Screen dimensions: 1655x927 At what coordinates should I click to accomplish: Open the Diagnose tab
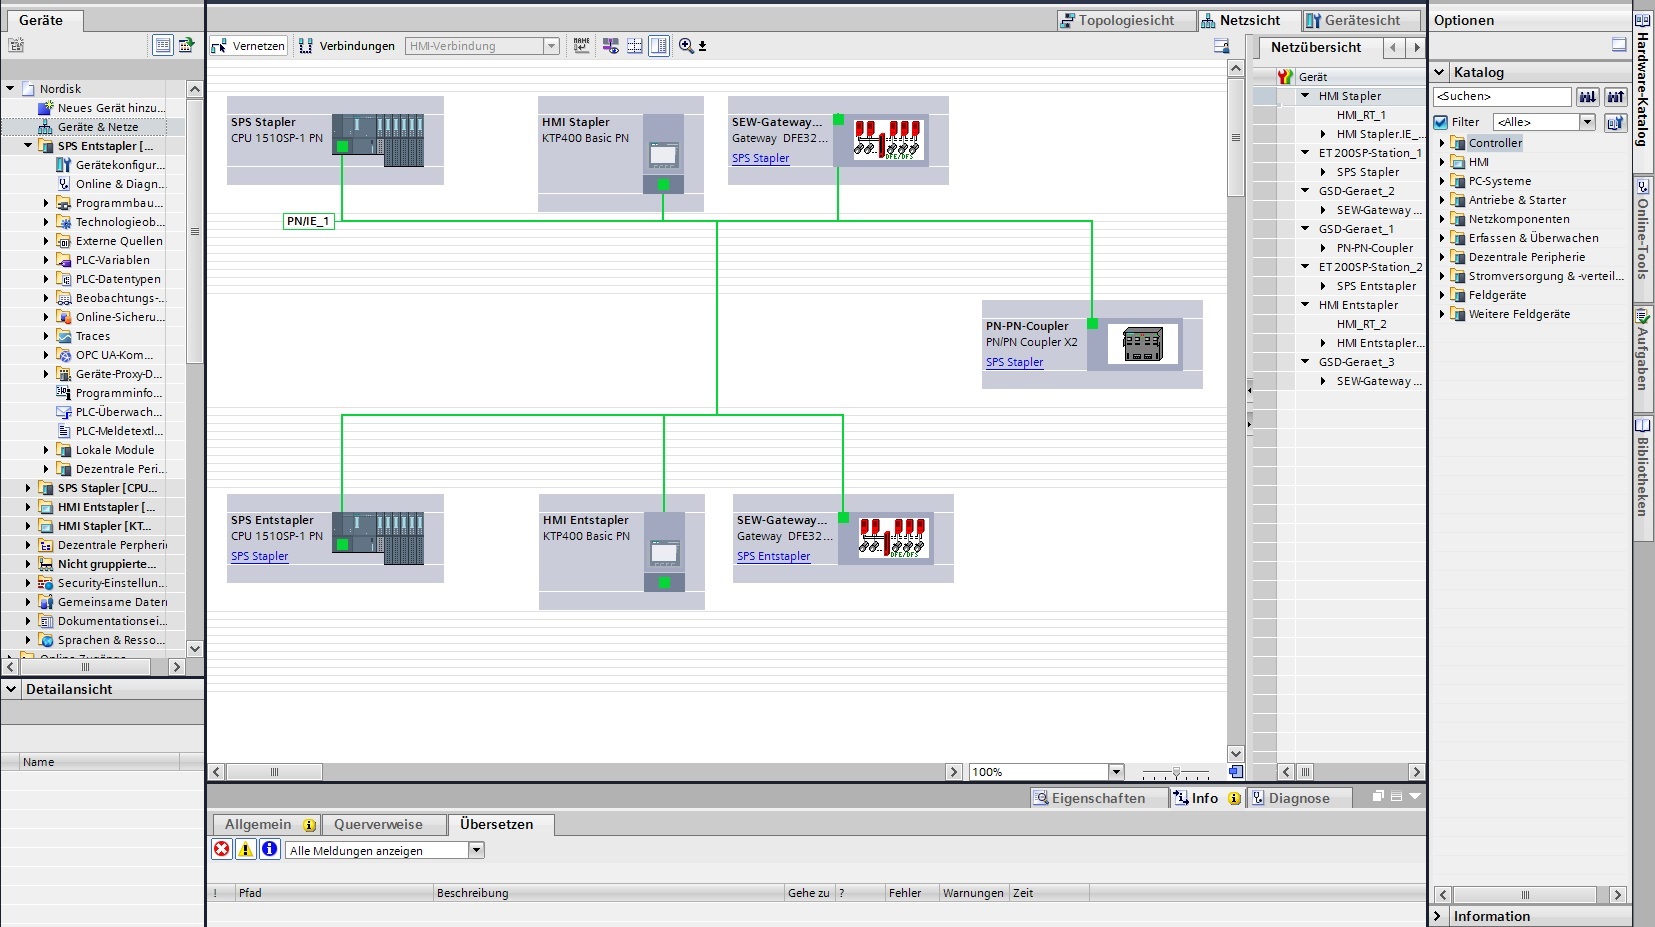point(1299,798)
